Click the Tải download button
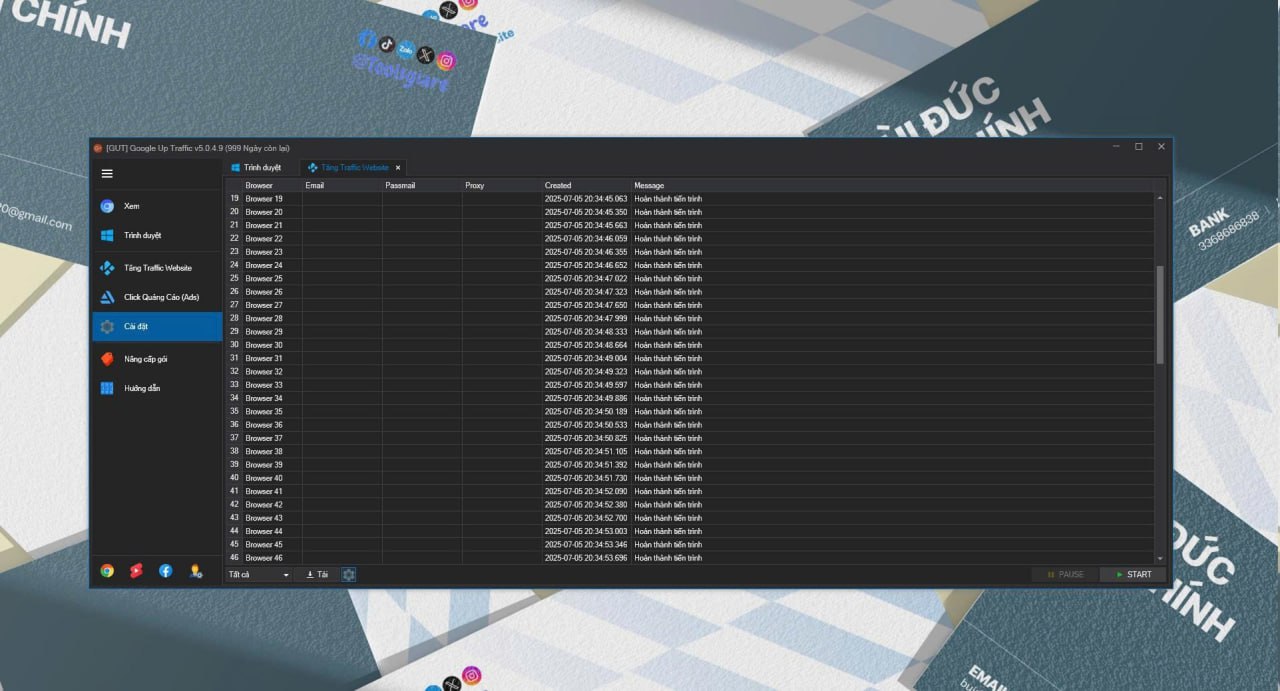This screenshot has height=691, width=1280. tap(318, 575)
